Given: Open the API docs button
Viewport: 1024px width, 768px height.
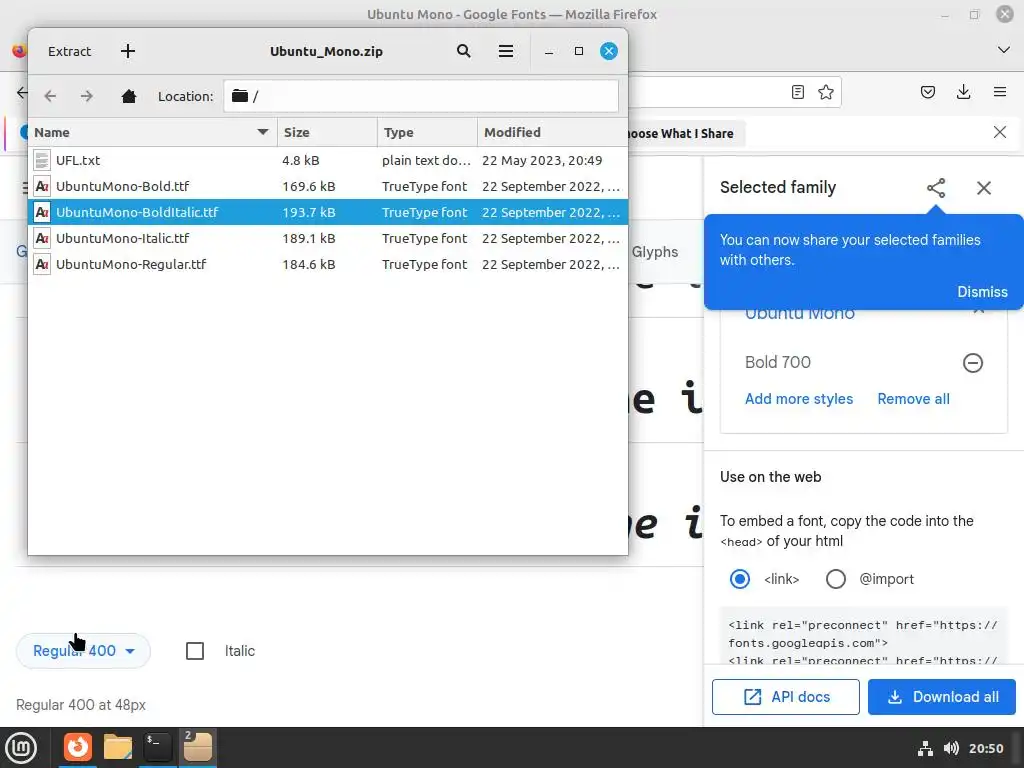Looking at the screenshot, I should (x=786, y=697).
